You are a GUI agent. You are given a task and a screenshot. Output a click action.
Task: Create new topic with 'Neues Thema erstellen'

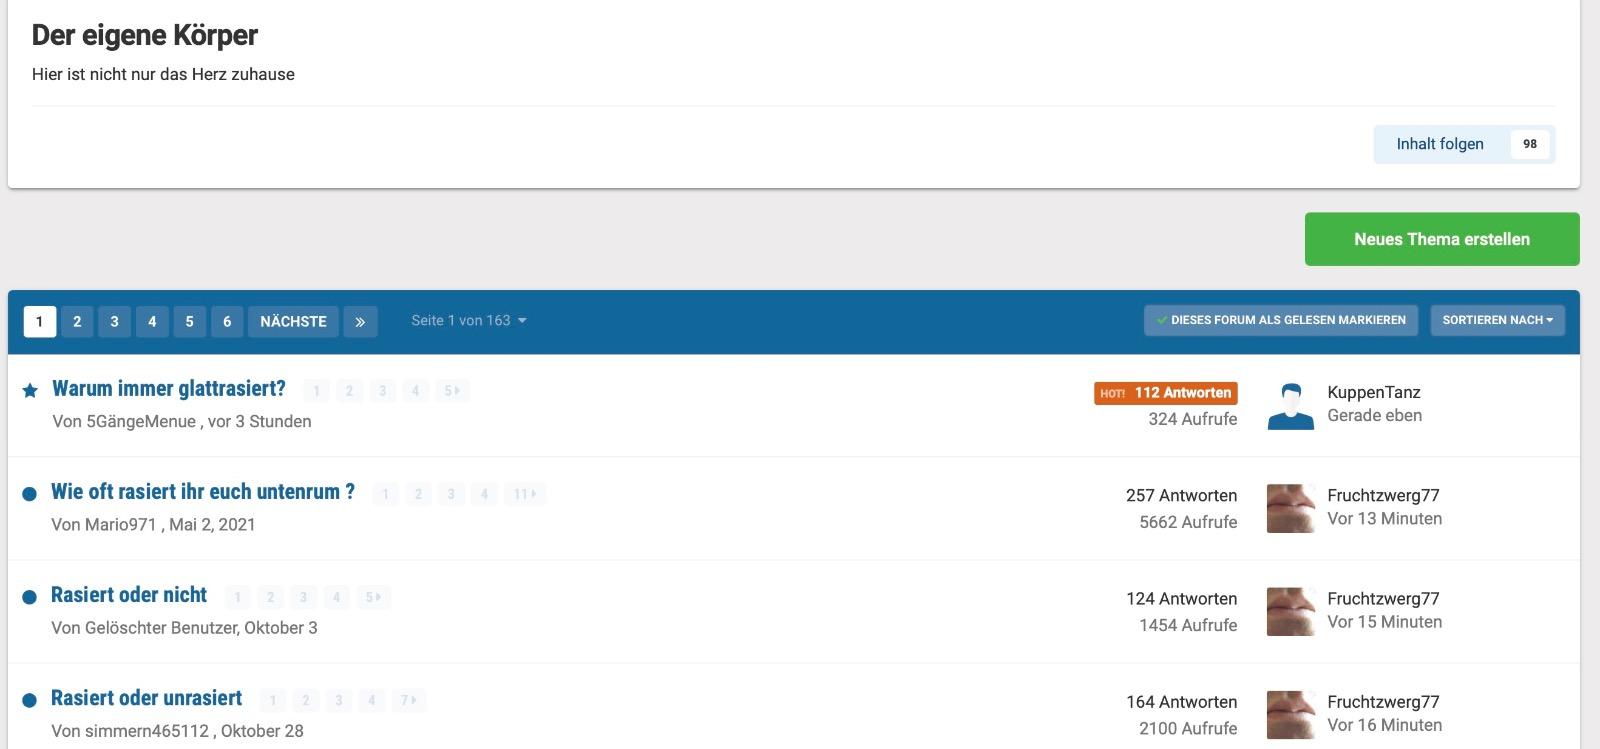[x=1441, y=239]
